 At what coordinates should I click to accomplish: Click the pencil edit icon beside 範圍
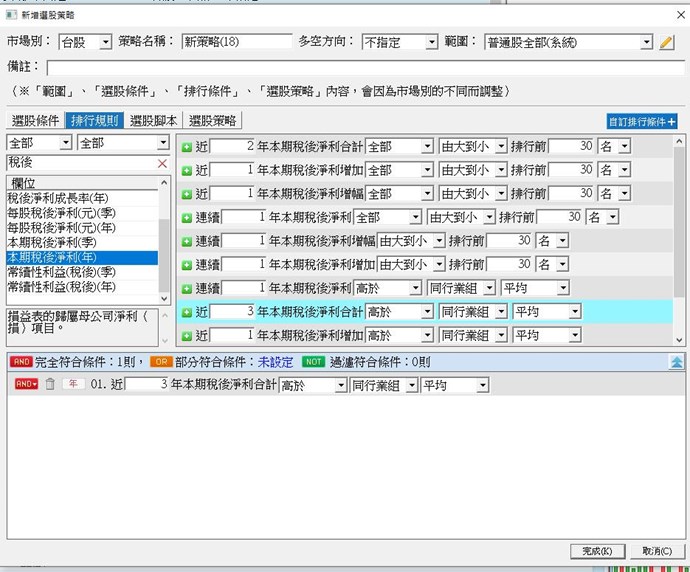pos(667,43)
